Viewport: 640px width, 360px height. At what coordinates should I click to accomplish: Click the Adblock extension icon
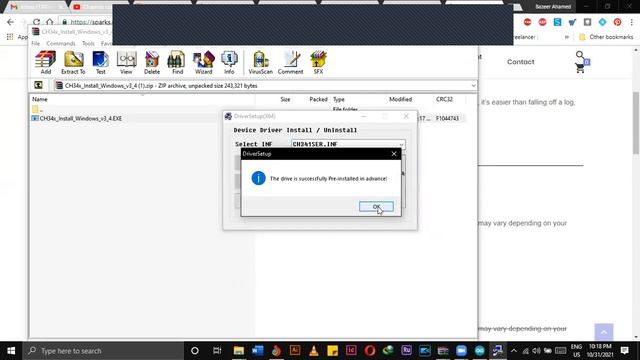pos(542,22)
